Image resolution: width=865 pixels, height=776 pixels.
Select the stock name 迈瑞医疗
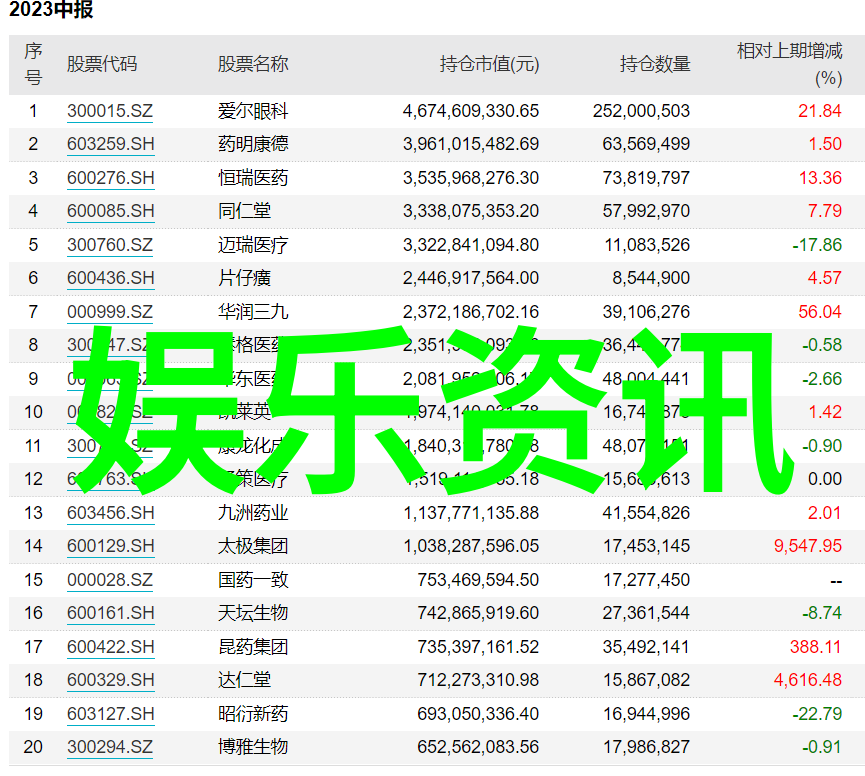[253, 245]
